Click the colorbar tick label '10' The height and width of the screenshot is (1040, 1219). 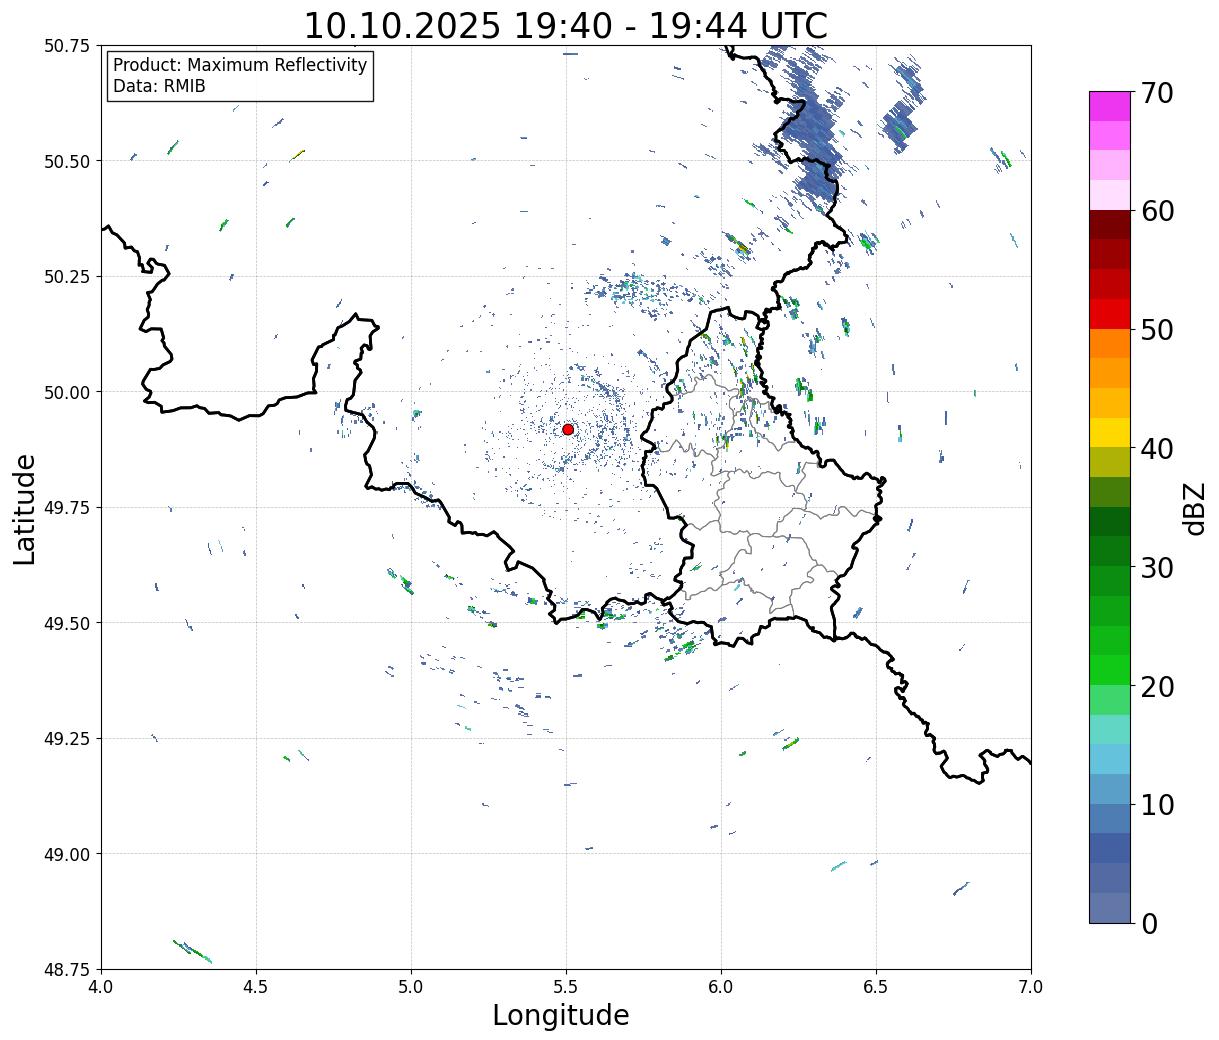pos(1157,804)
